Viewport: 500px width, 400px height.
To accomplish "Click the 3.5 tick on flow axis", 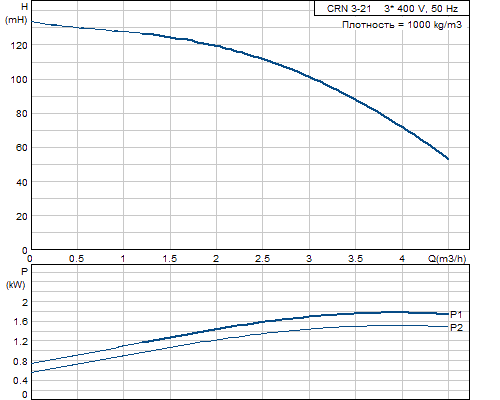I will click(x=355, y=259).
